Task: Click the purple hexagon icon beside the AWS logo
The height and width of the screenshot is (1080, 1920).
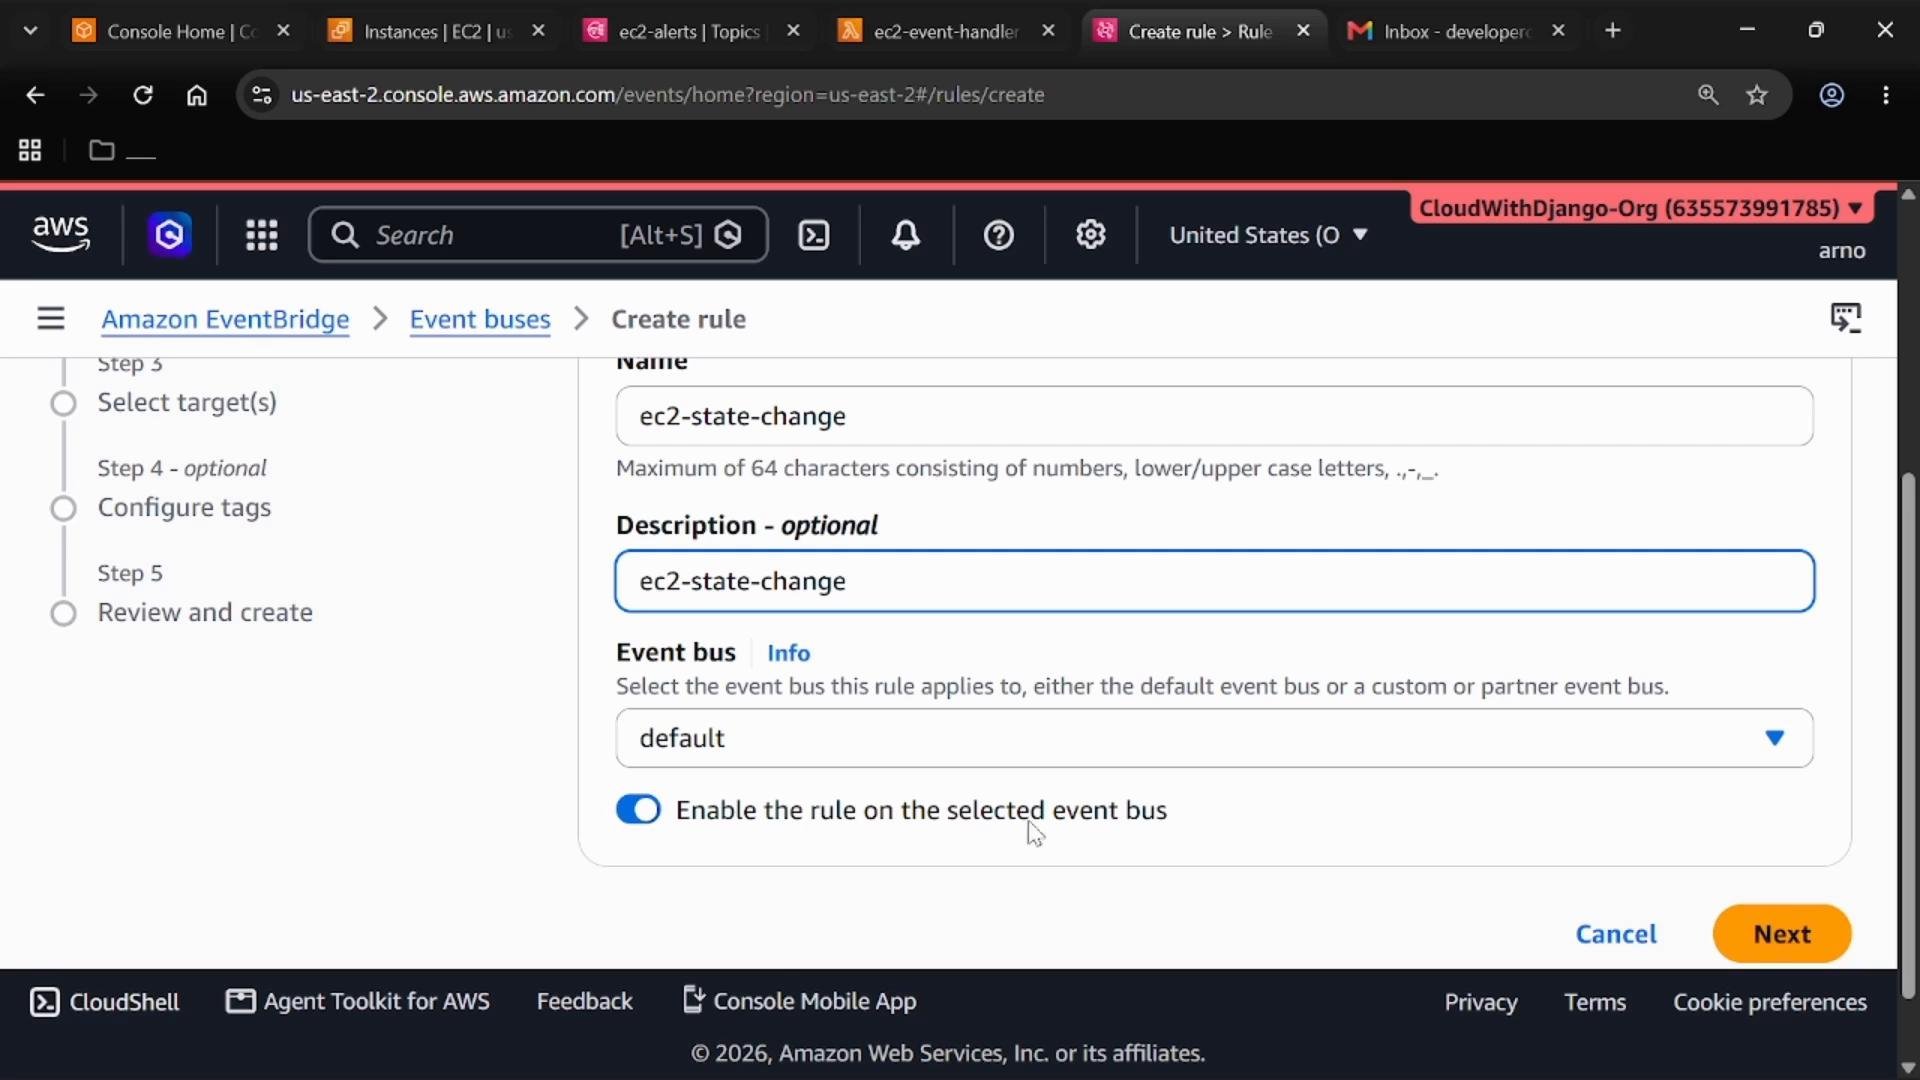Action: (170, 235)
